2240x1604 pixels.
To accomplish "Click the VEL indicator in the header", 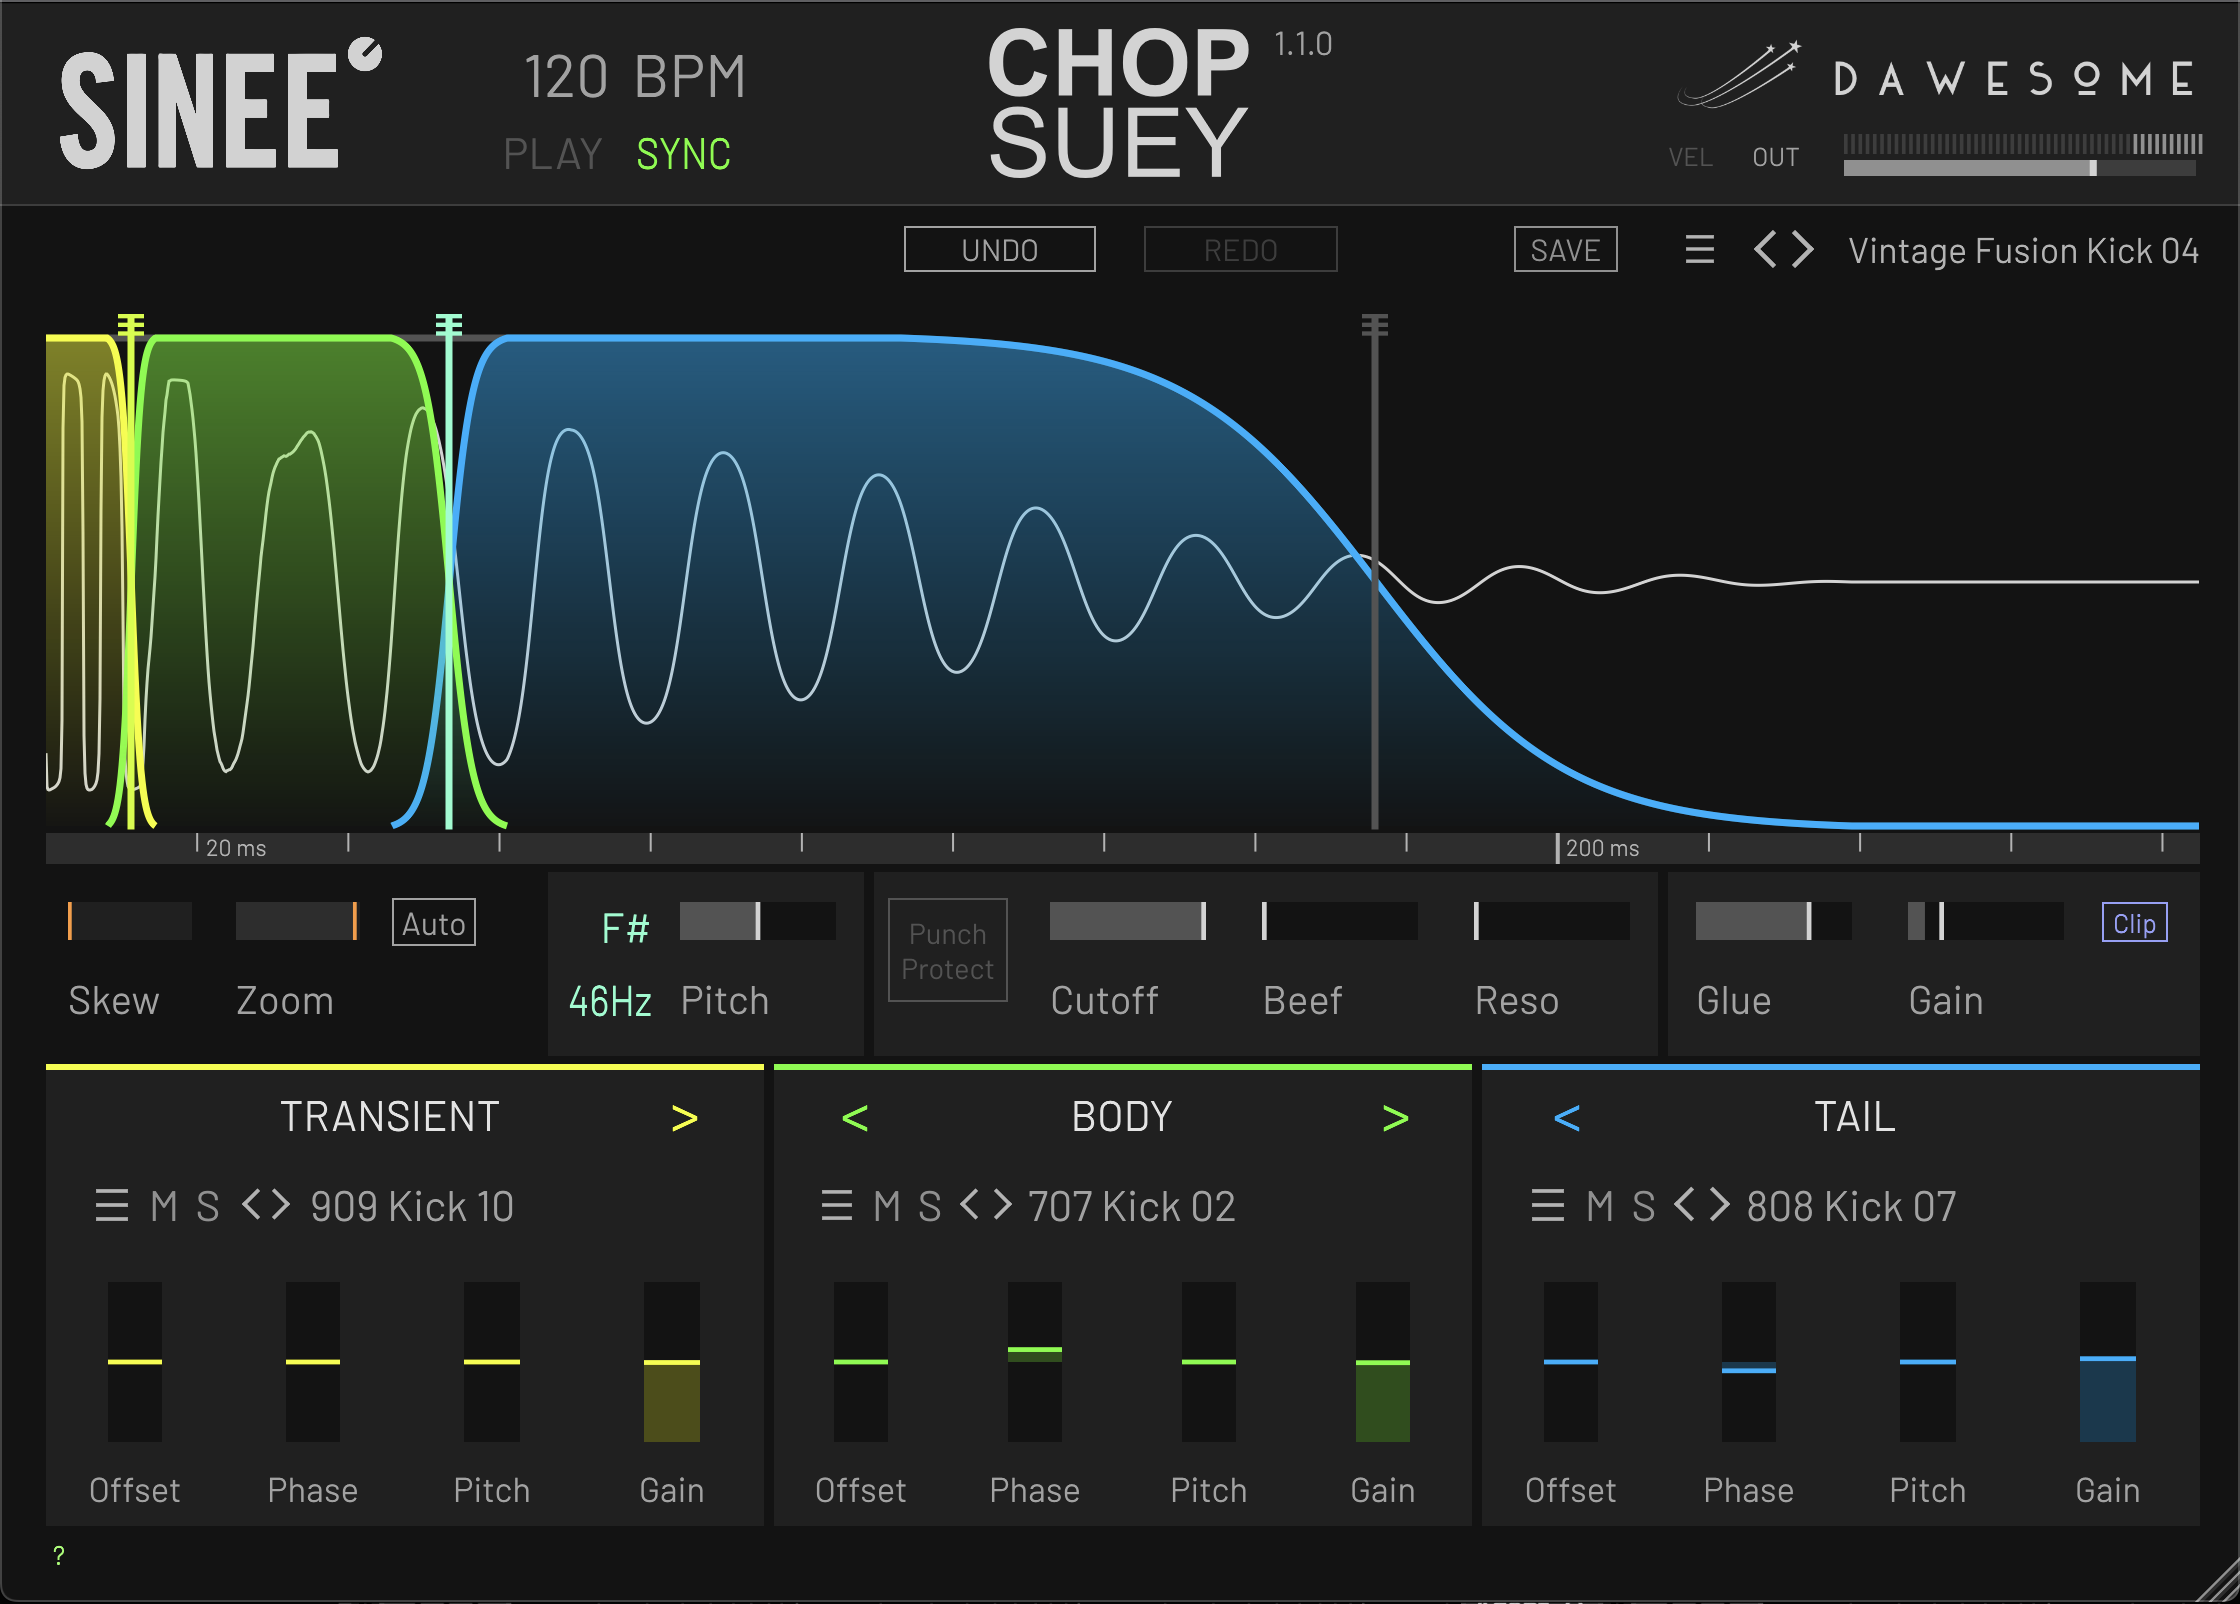I will point(1691,156).
